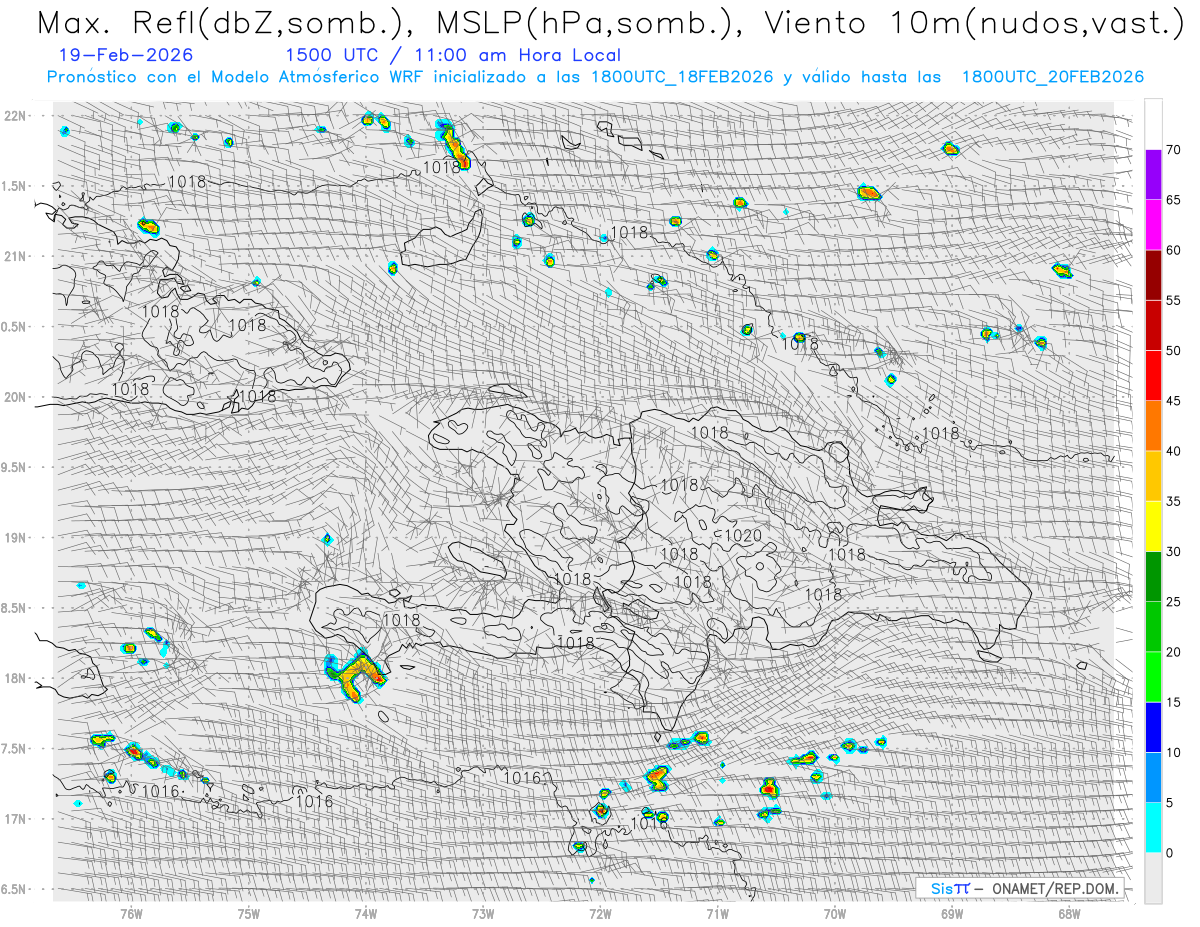This screenshot has width=1200, height=927.
Task: Pick the yellow 30–35 dBZ color band
Action: tap(1153, 526)
